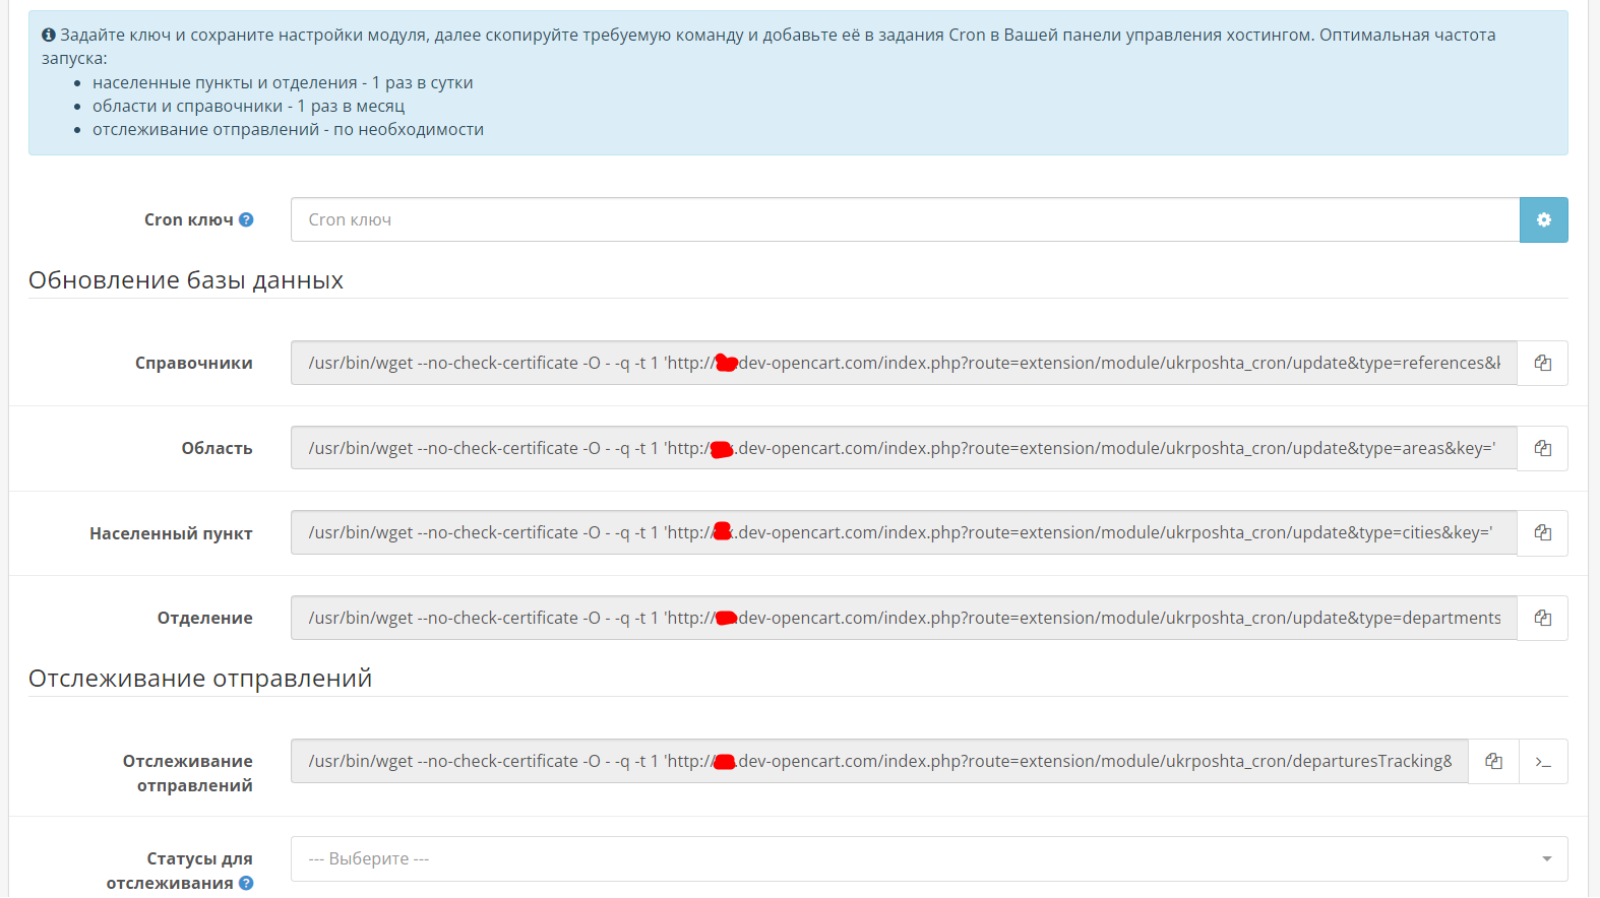Click the info icon in the blue notice

(48, 35)
